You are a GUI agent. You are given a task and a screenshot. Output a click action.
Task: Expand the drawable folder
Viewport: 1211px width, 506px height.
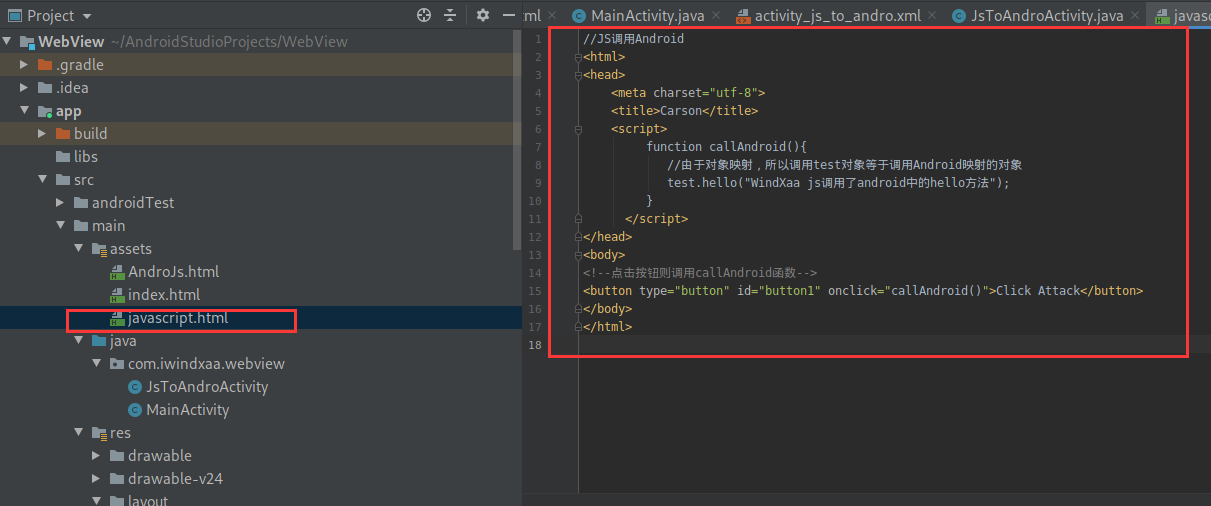[x=96, y=456]
